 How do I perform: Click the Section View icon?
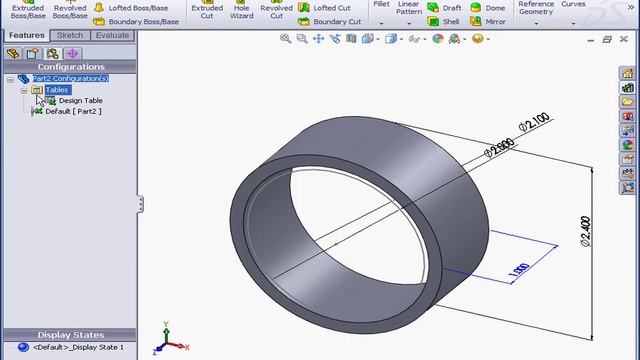pos(351,39)
